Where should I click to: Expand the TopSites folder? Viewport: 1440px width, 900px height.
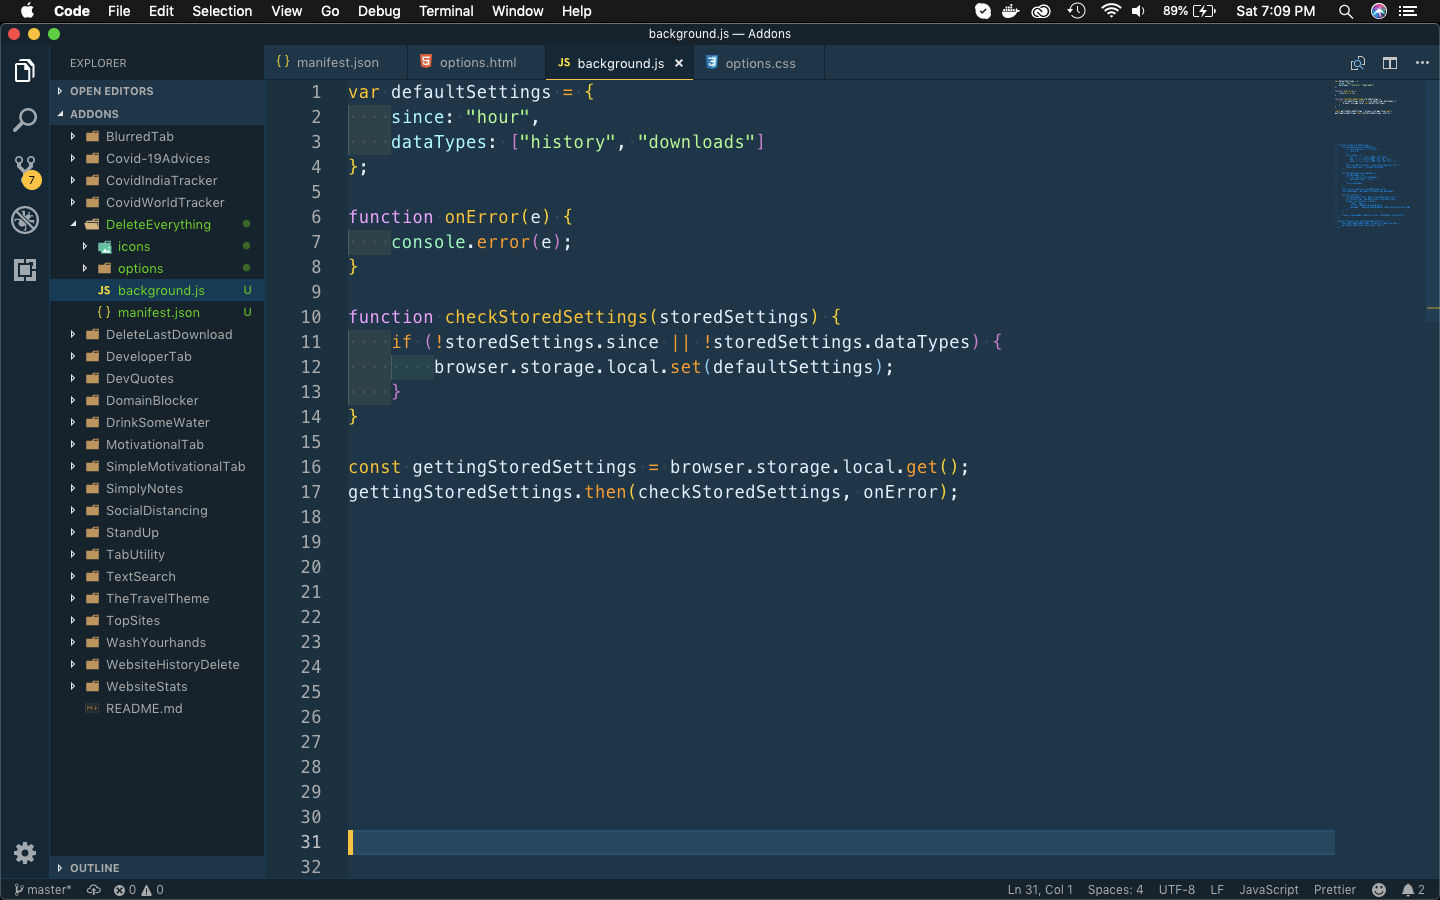point(157,621)
